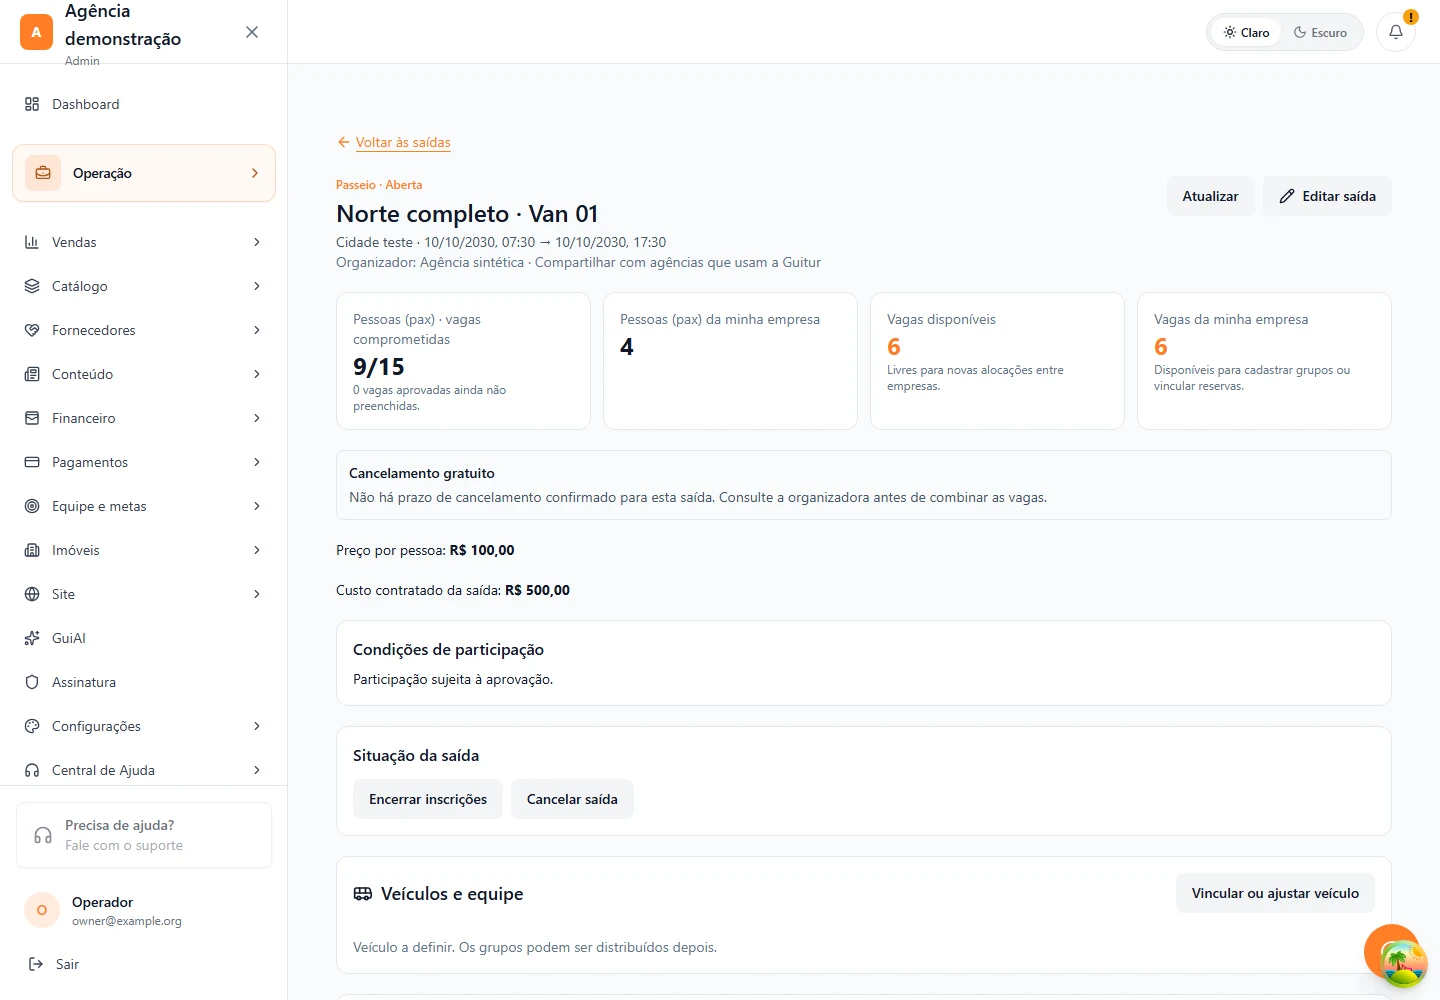Click Sair to log out
1440x1000 pixels.
[x=54, y=964]
